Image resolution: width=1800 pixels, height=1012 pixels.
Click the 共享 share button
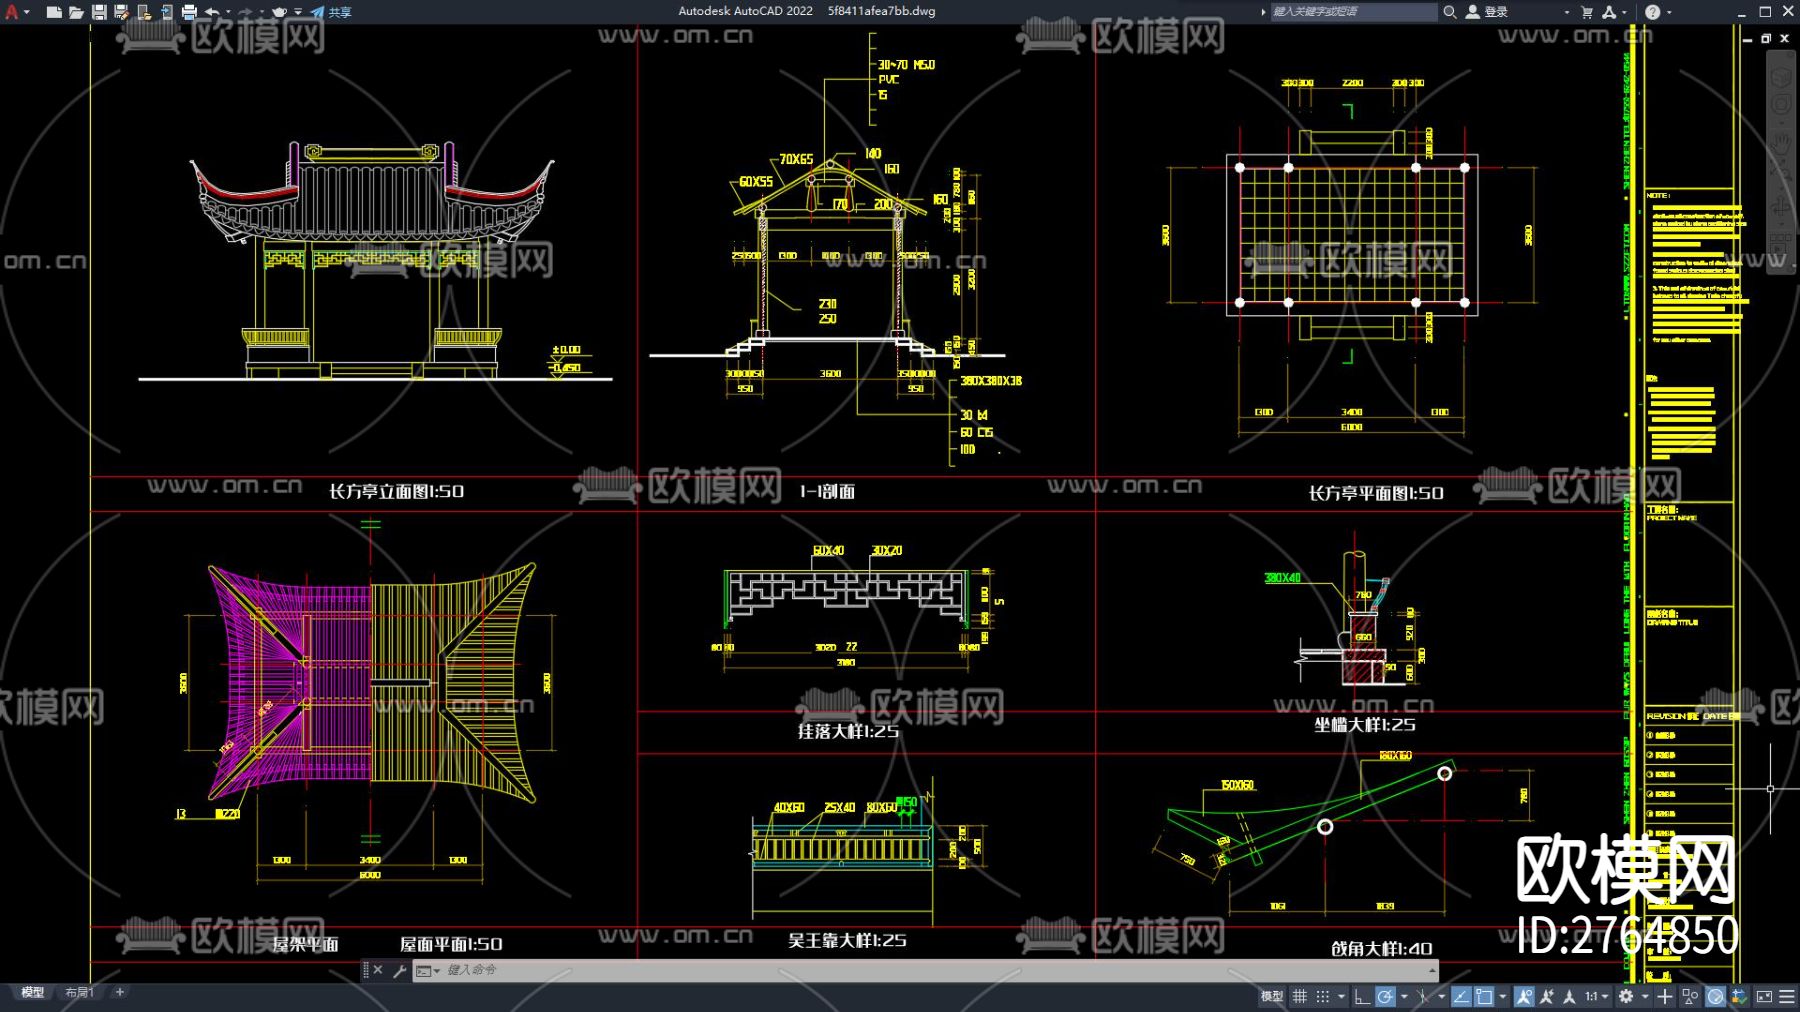click(331, 12)
